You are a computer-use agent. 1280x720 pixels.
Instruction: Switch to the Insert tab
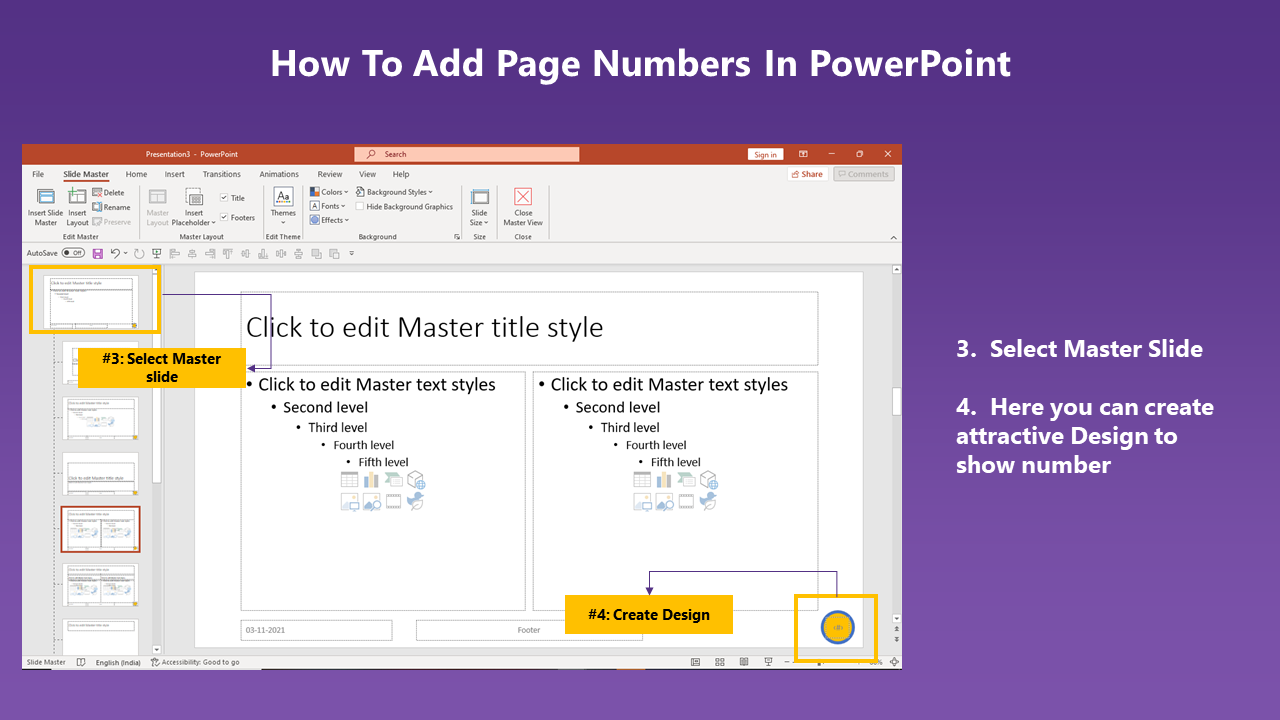175,174
